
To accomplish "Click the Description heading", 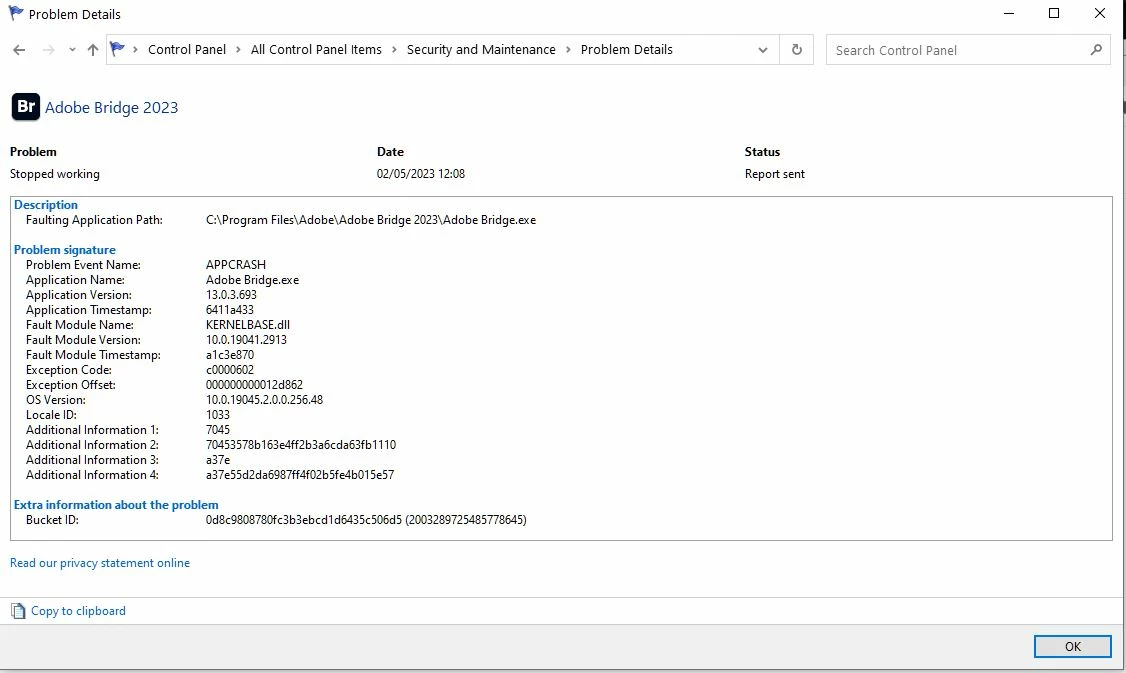I will pyautogui.click(x=46, y=205).
